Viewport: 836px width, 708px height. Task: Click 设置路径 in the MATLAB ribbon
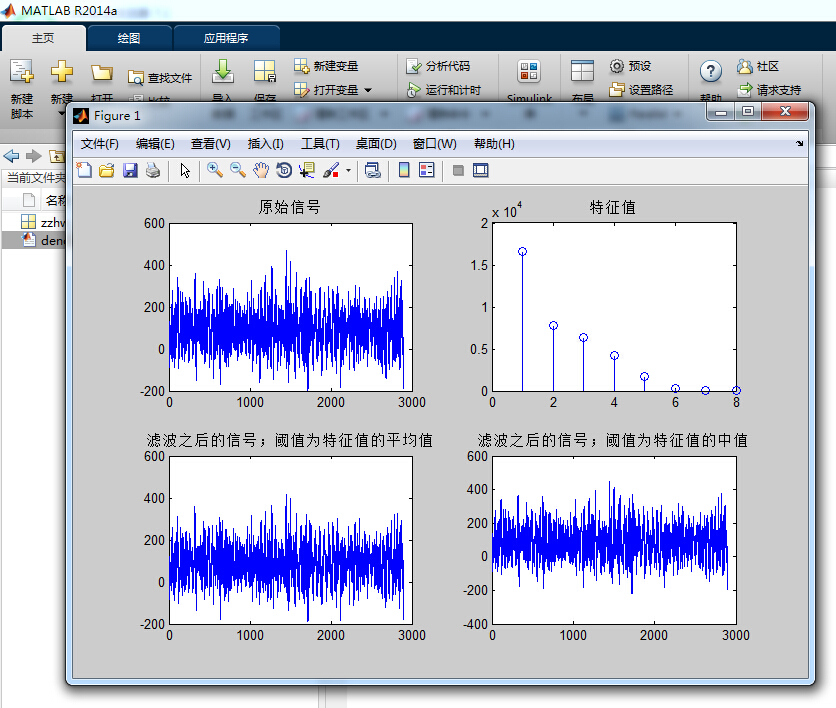pyautogui.click(x=641, y=90)
